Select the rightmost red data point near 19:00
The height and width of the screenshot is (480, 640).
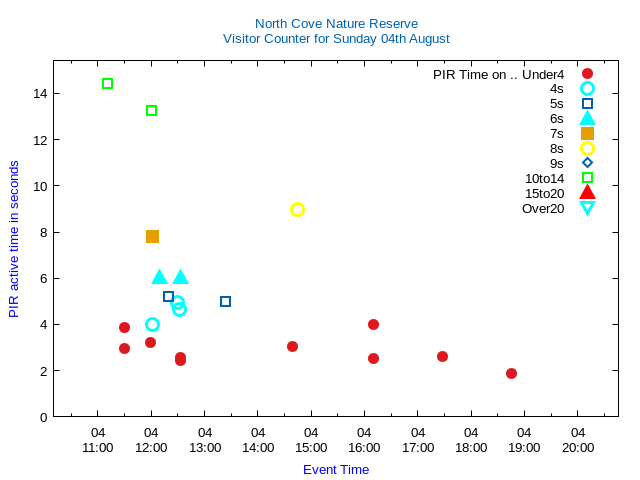511,374
